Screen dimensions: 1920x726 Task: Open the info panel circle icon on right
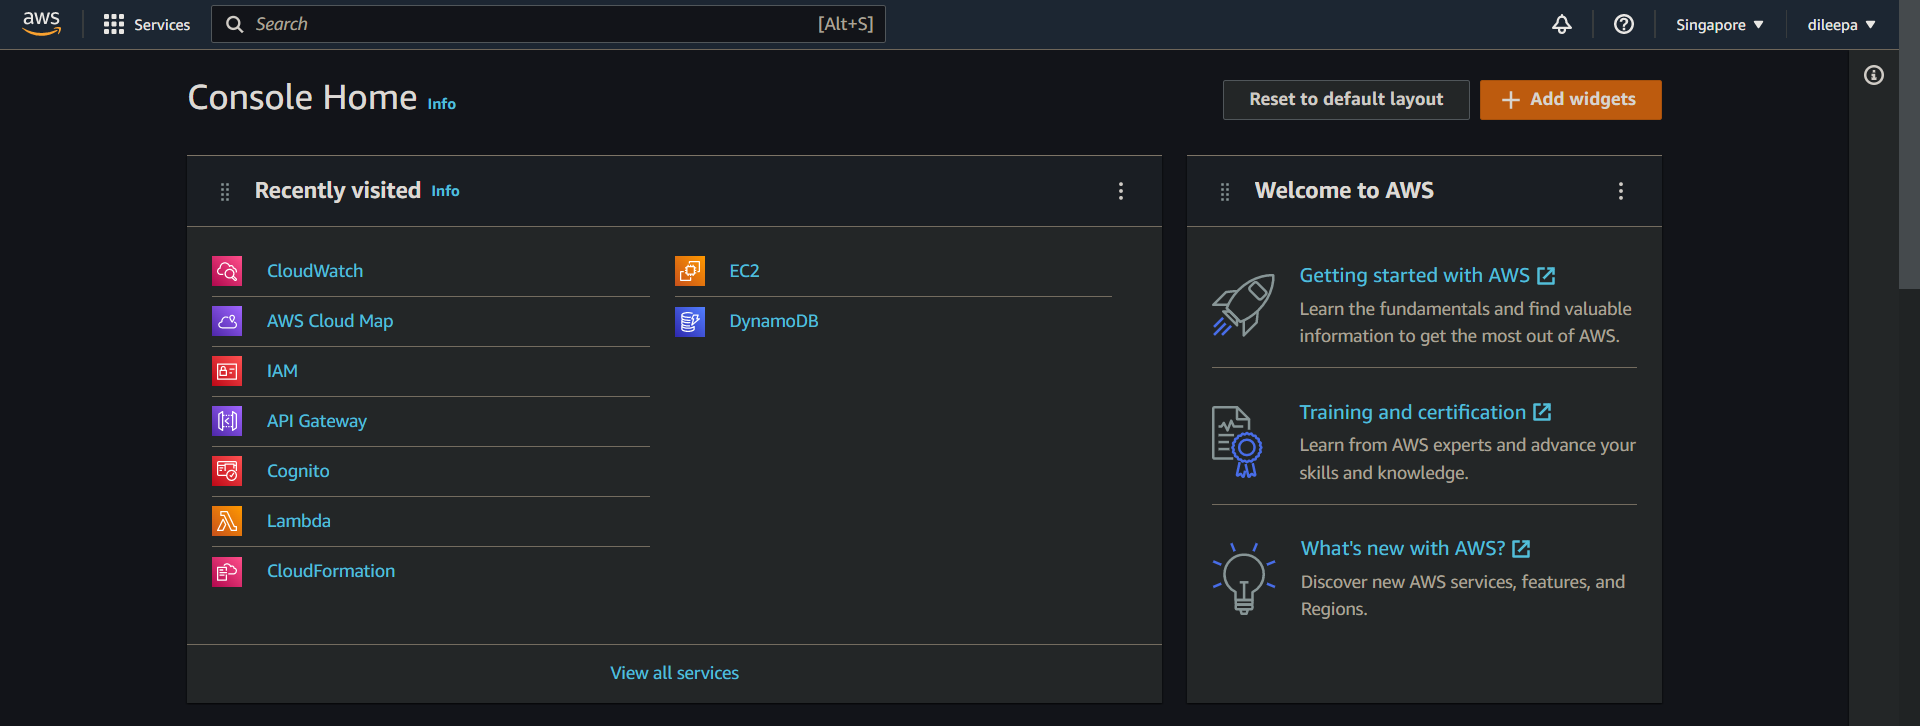point(1874,75)
